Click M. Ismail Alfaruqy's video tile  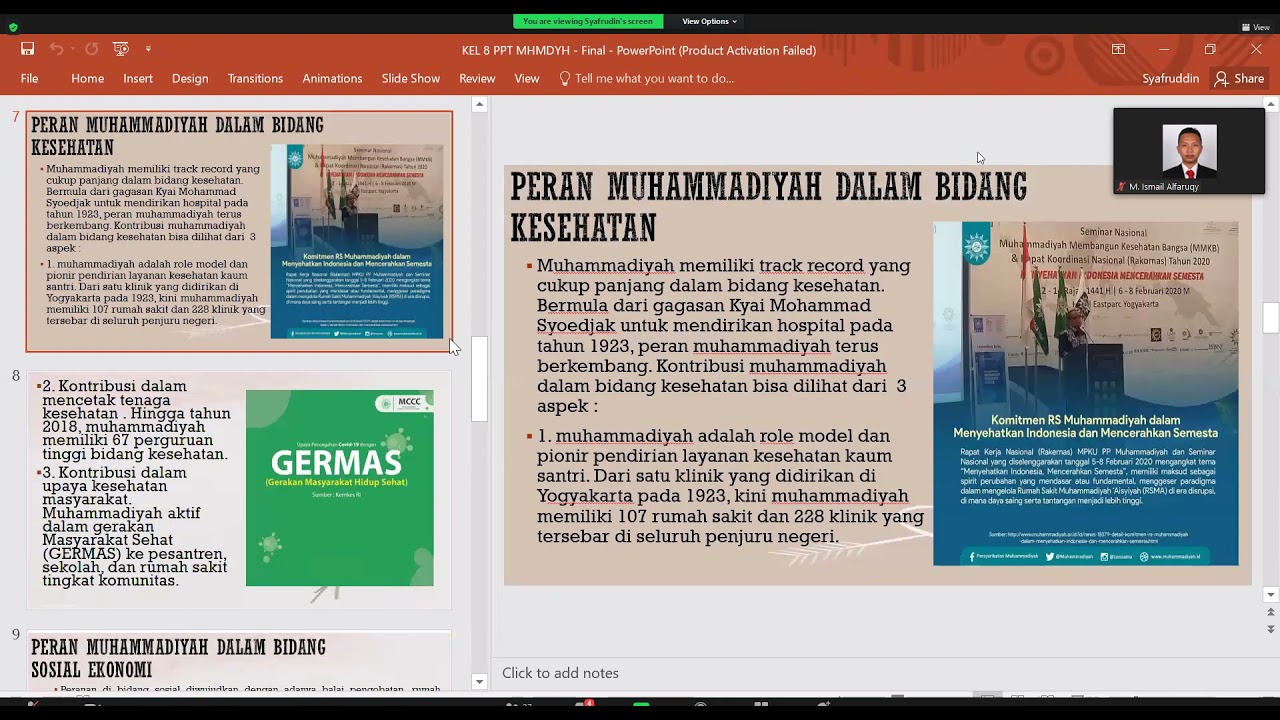point(1189,151)
